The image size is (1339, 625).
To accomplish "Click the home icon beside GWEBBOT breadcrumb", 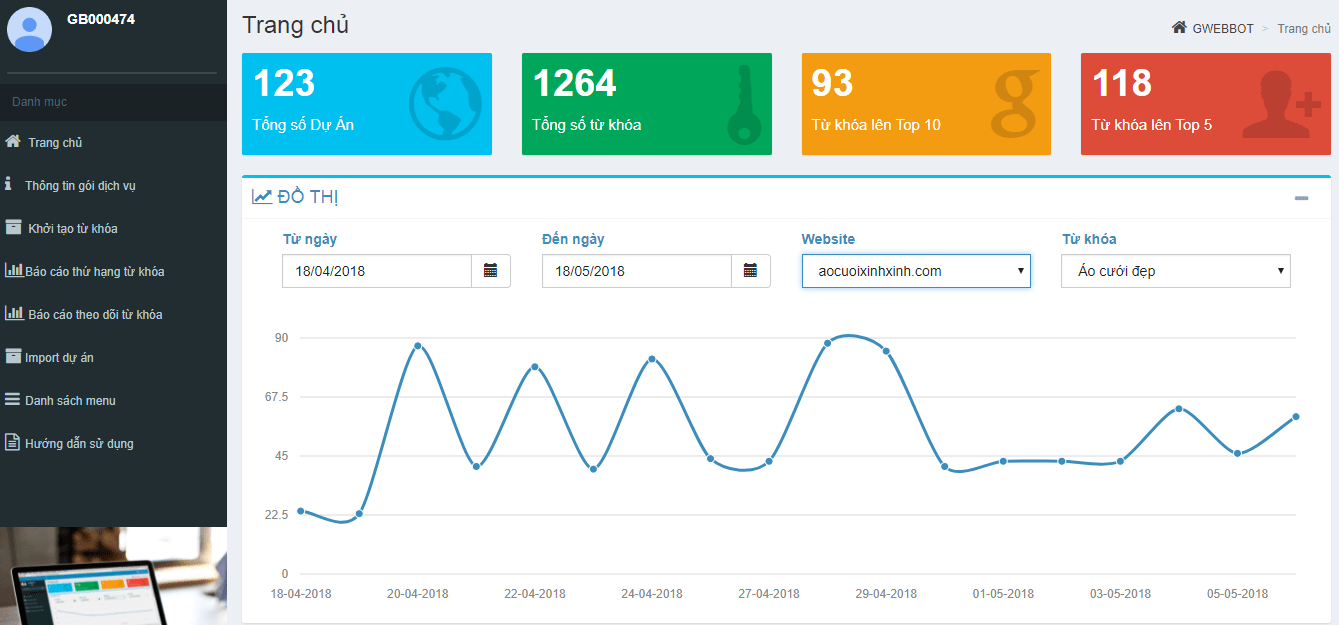I will [1179, 28].
